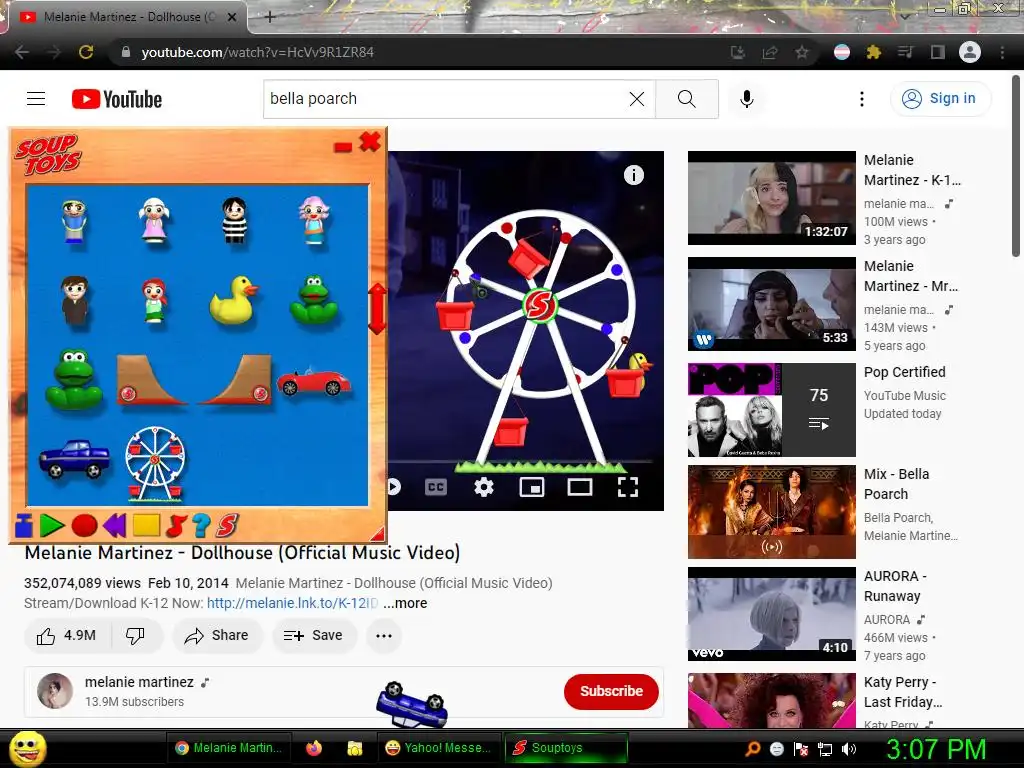The height and width of the screenshot is (768, 1024).
Task: Select the blue pickup truck toy
Action: point(74,458)
